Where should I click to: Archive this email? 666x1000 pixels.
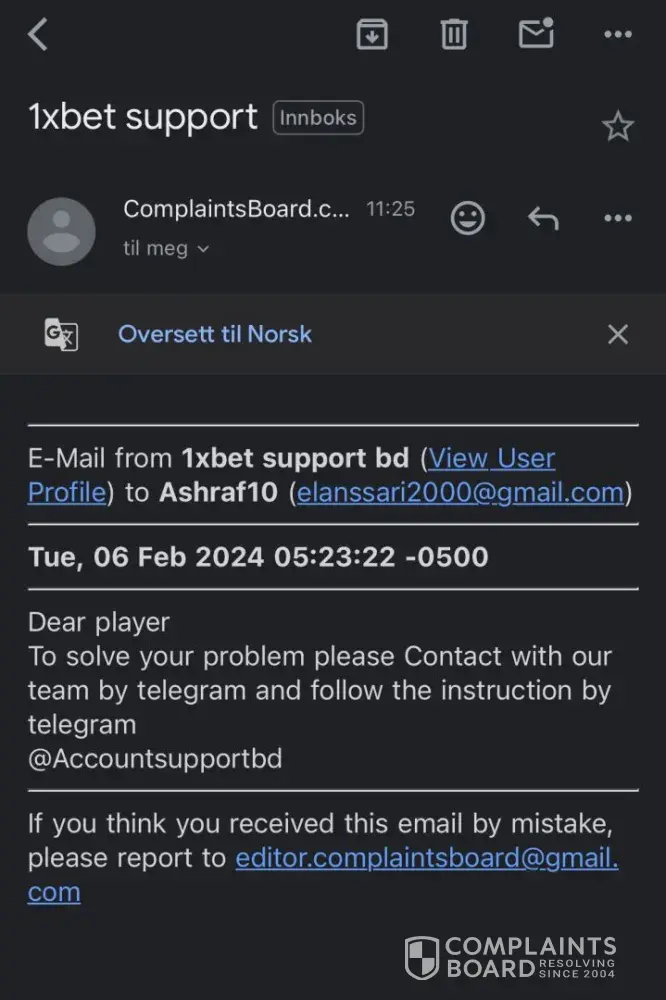[372, 35]
